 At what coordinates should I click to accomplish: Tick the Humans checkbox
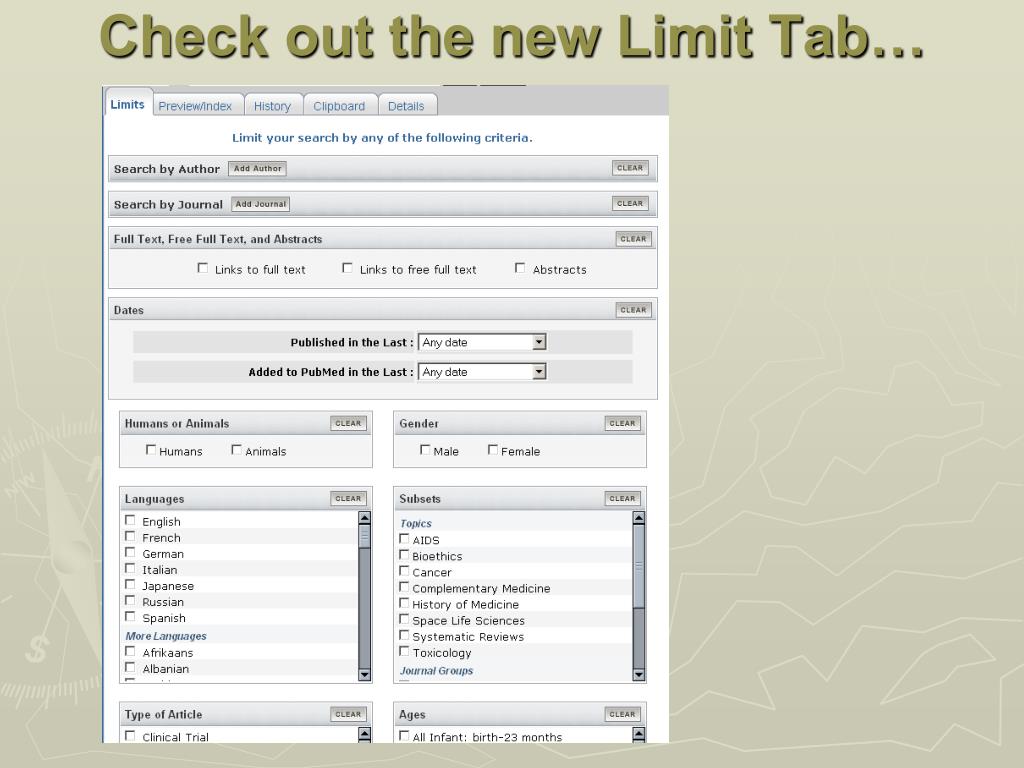(x=151, y=449)
